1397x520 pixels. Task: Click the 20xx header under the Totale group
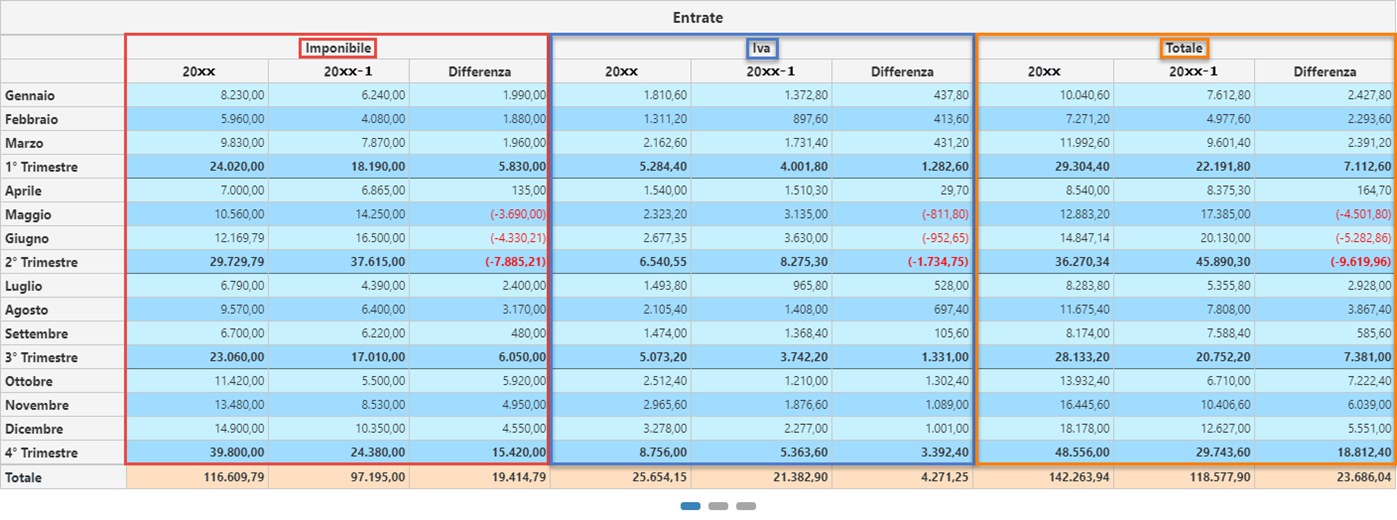coord(1044,72)
